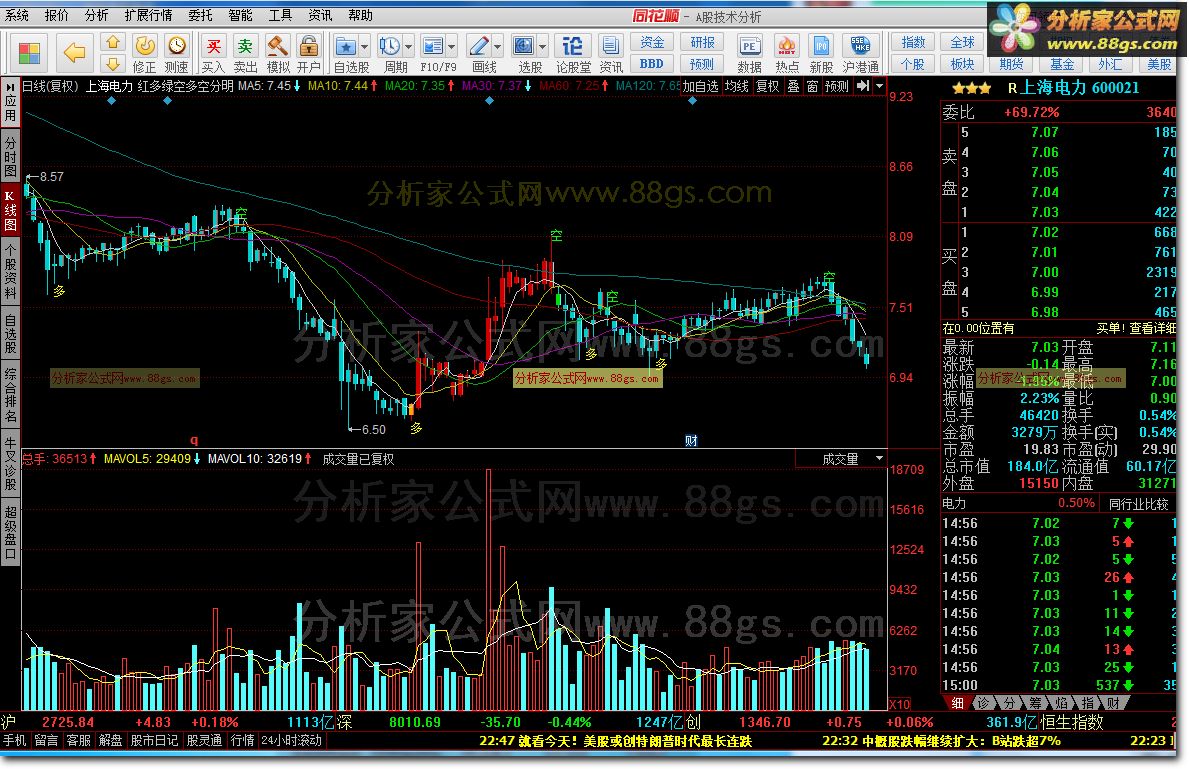Open the 综合排名 side tab

pyautogui.click(x=10, y=395)
